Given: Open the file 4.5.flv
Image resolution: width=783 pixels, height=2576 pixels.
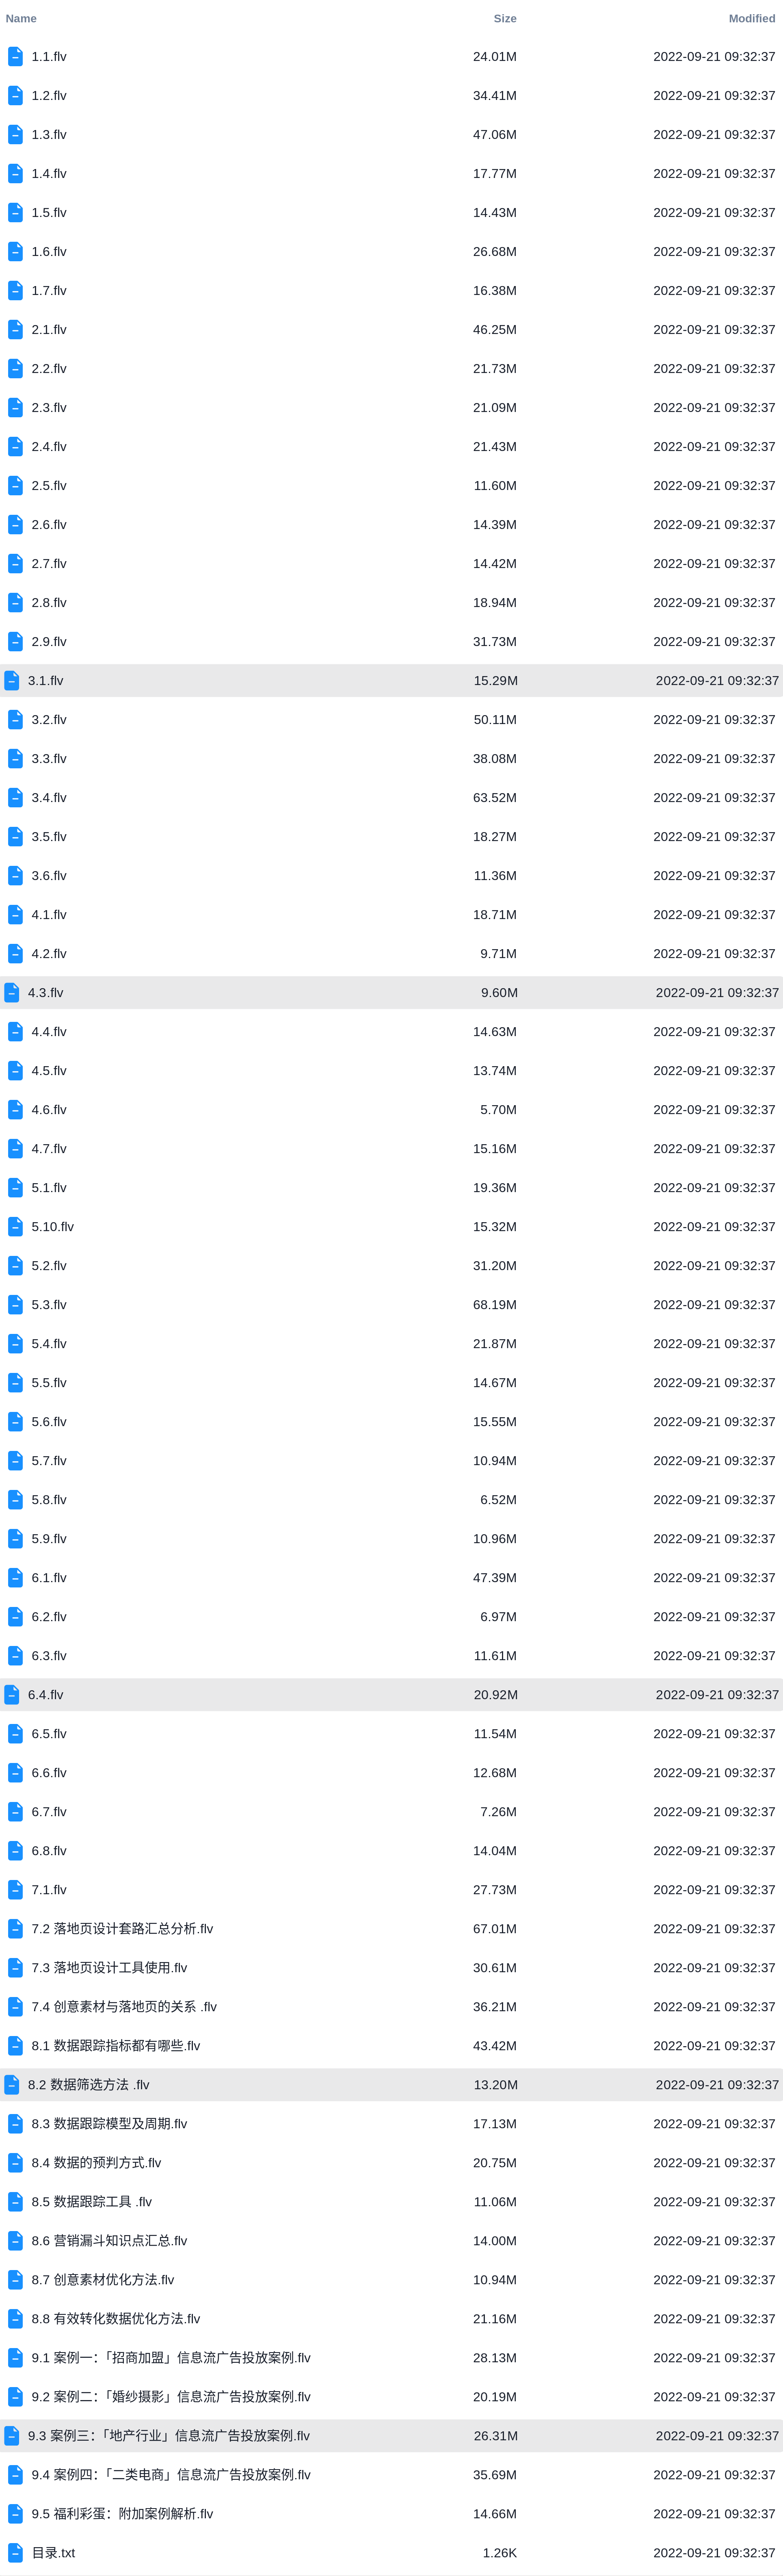Looking at the screenshot, I should tap(49, 1071).
